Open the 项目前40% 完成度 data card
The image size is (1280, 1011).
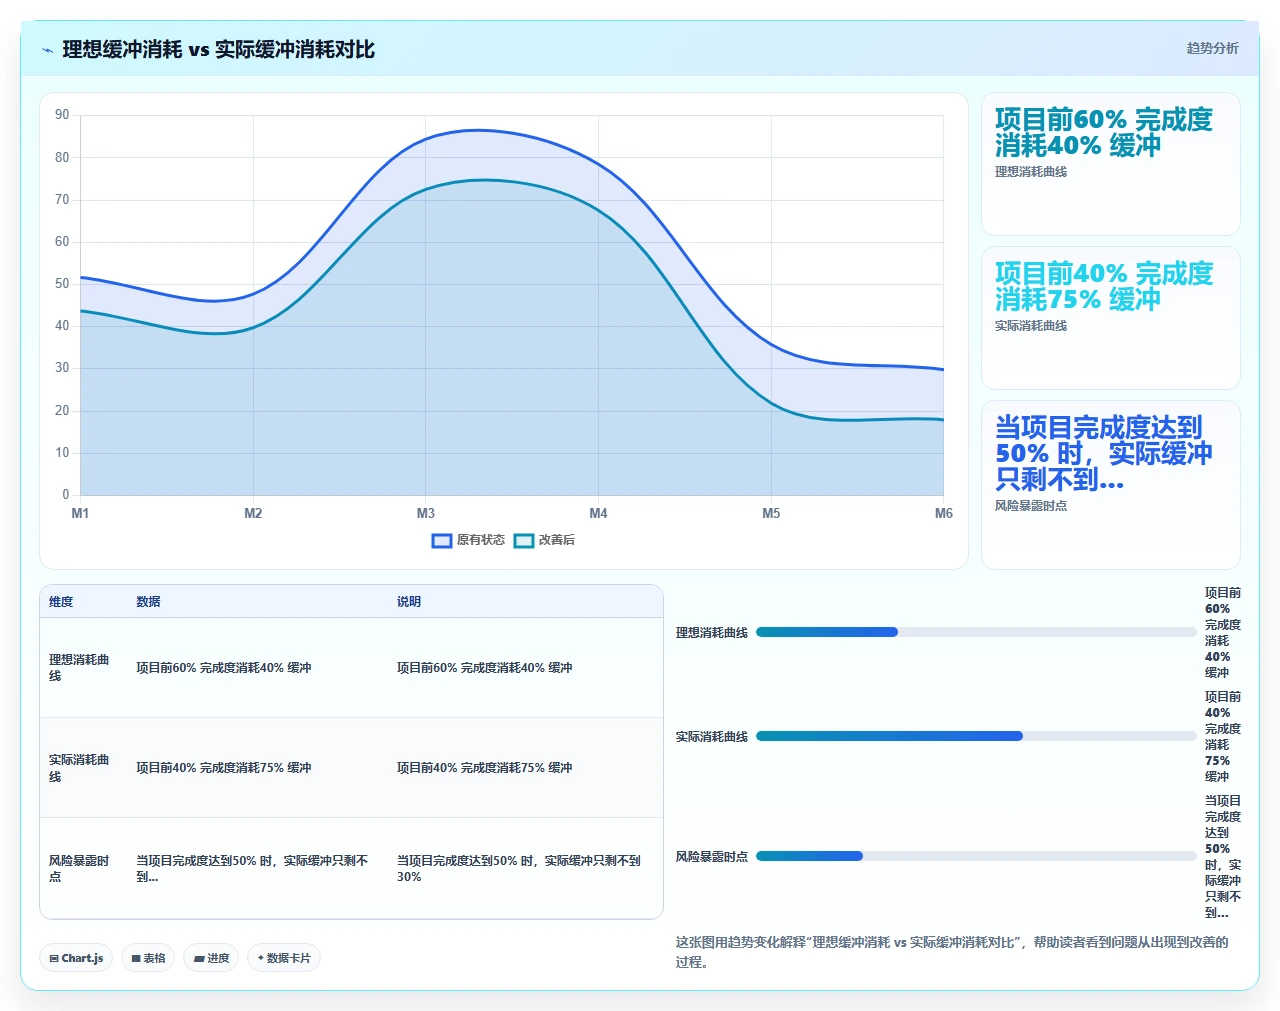click(1111, 318)
